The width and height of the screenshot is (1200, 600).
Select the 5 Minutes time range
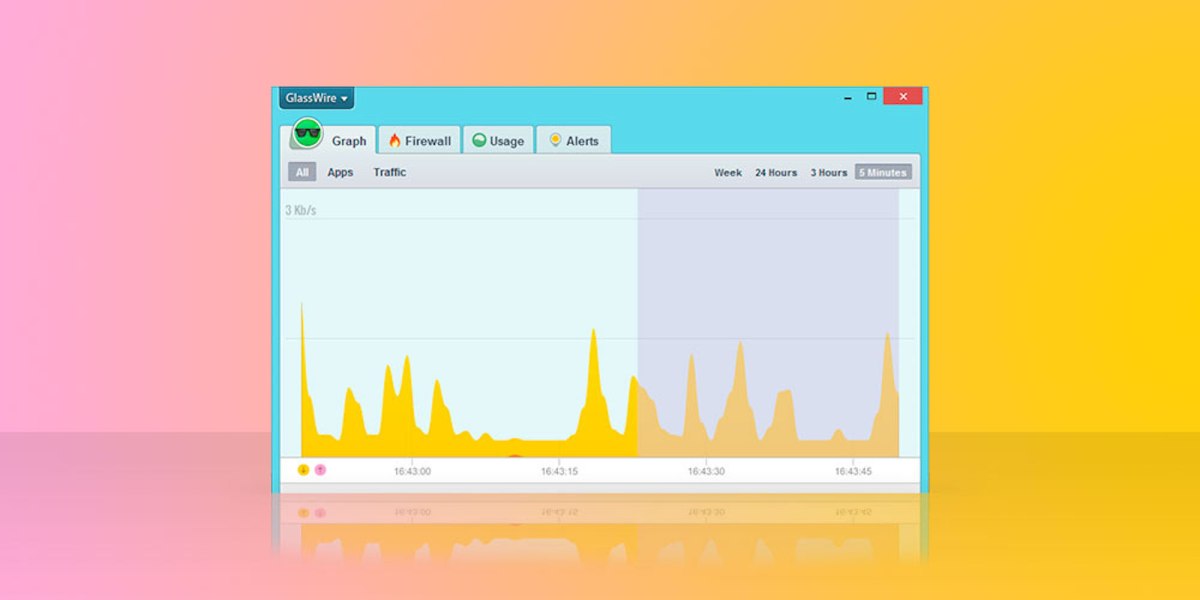point(883,173)
